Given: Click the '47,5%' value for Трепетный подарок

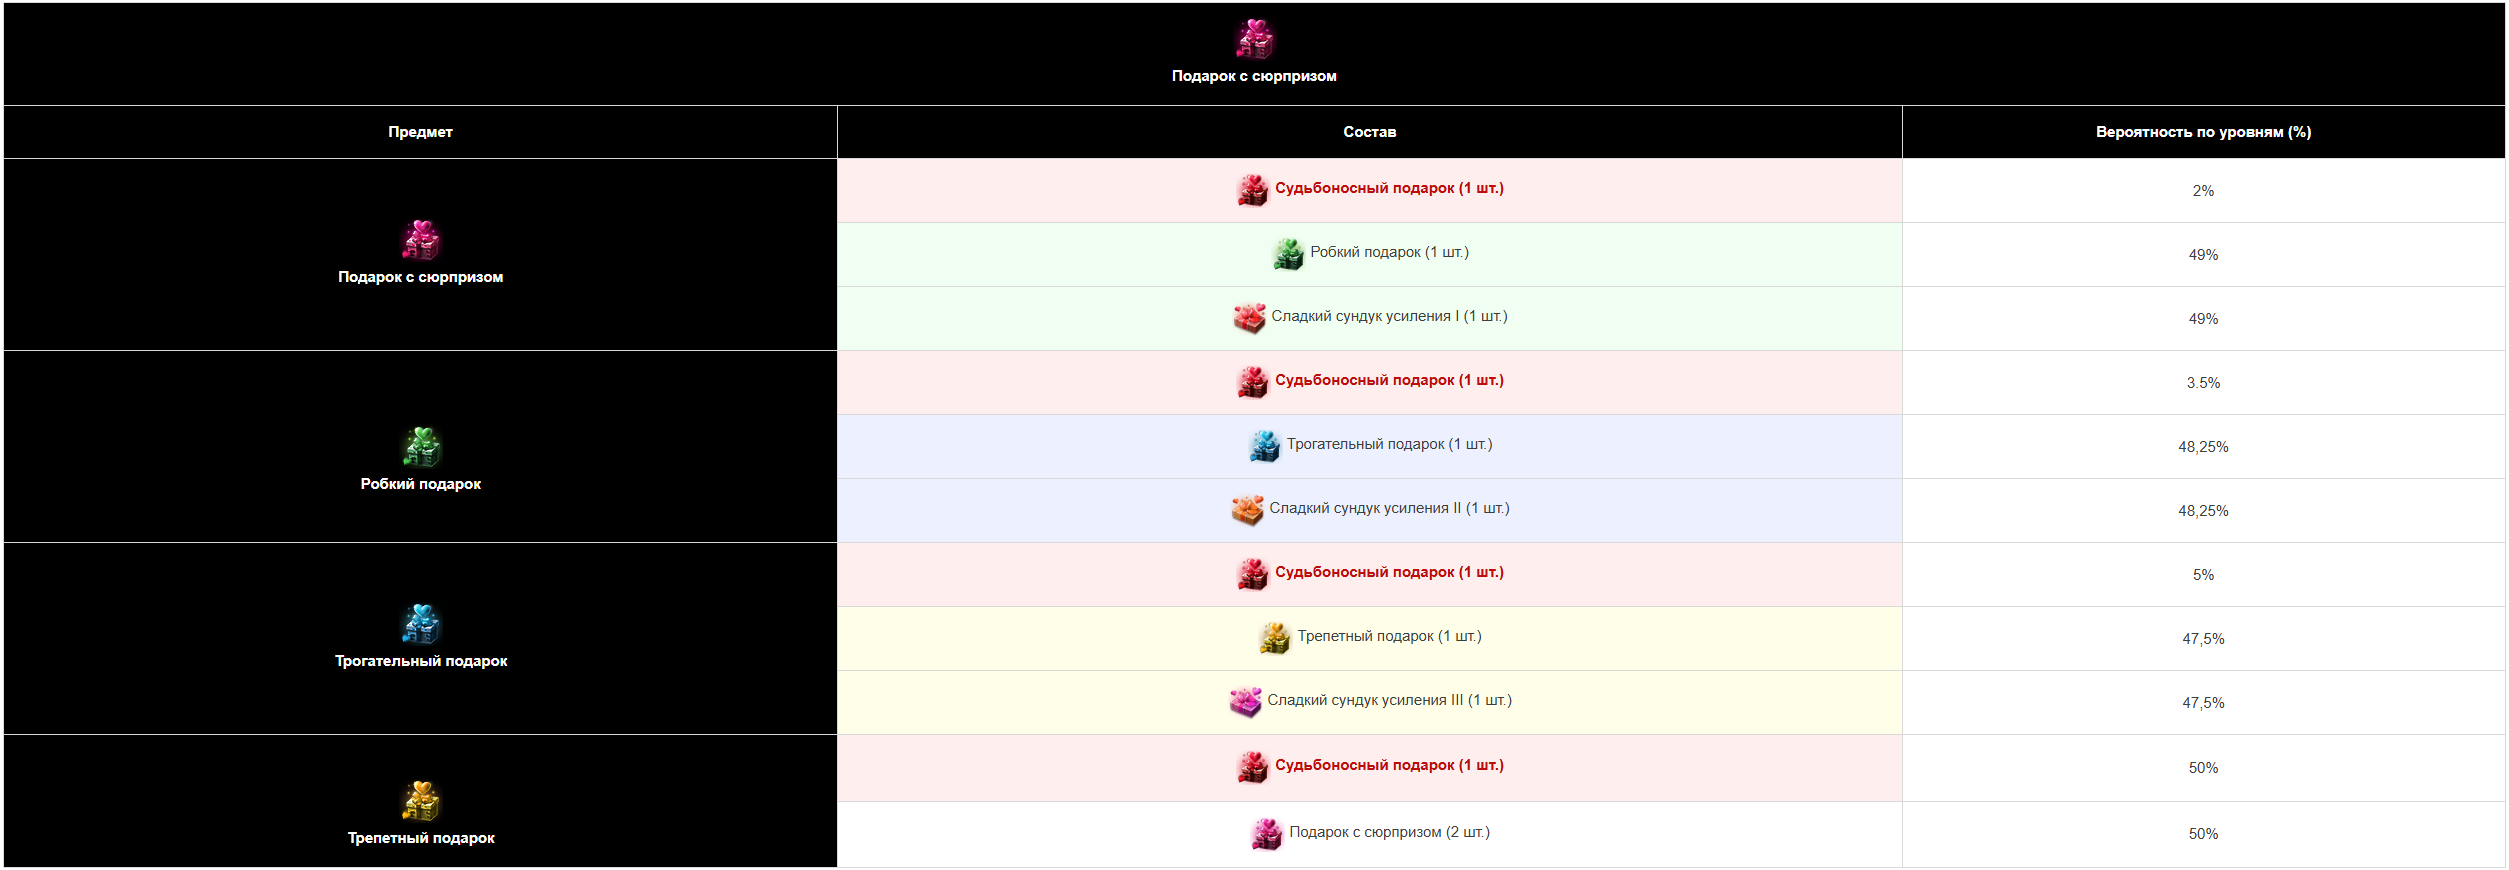Looking at the screenshot, I should (x=2203, y=639).
